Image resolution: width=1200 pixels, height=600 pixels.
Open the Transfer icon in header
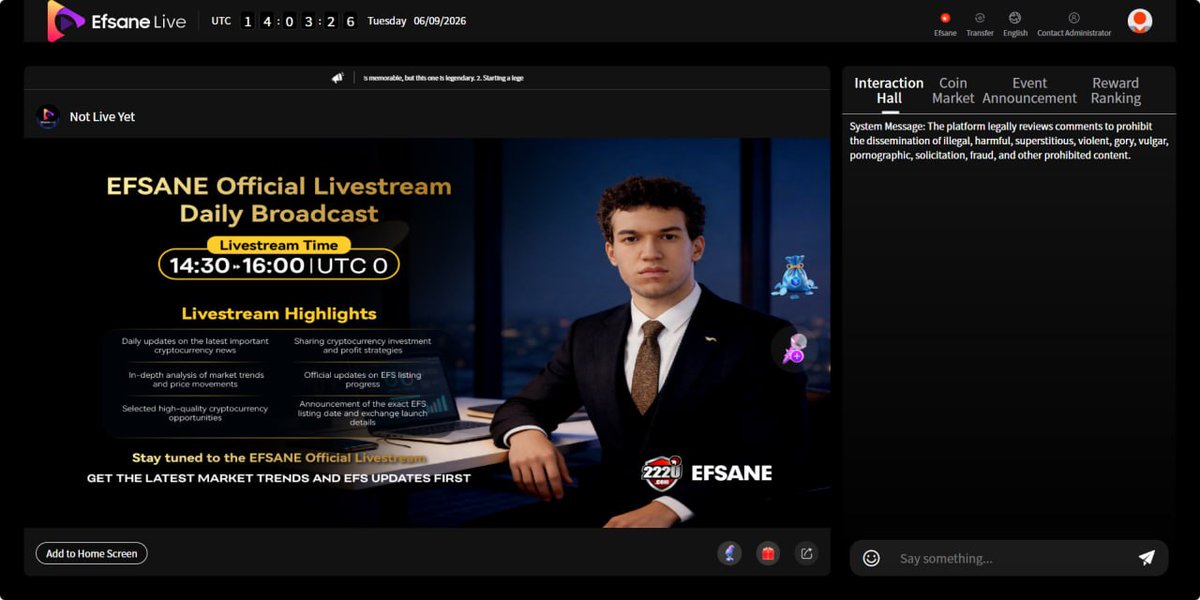980,17
